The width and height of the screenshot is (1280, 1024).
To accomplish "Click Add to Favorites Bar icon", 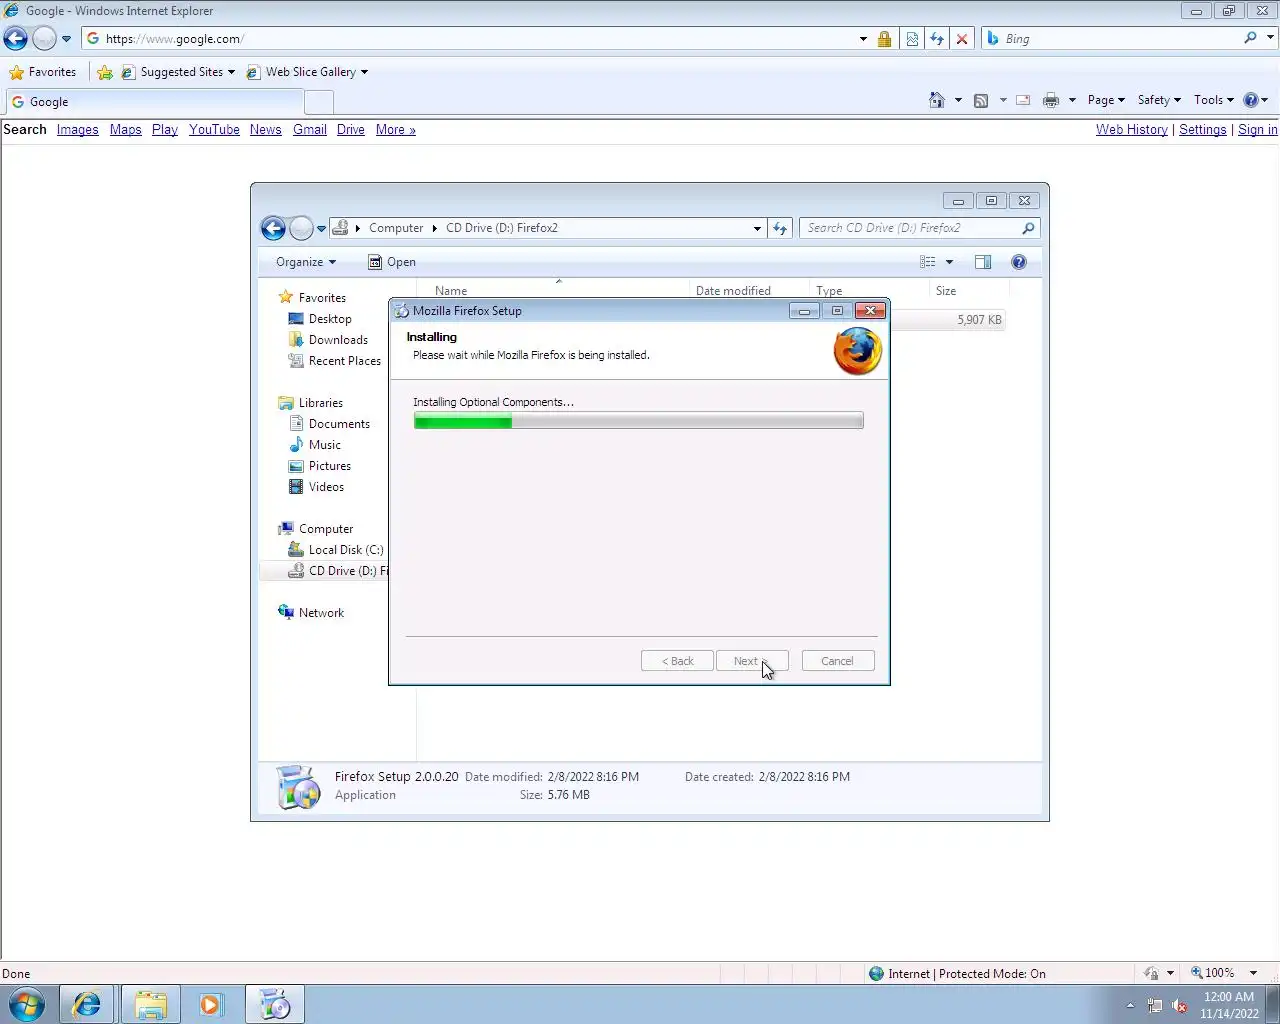I will point(105,72).
